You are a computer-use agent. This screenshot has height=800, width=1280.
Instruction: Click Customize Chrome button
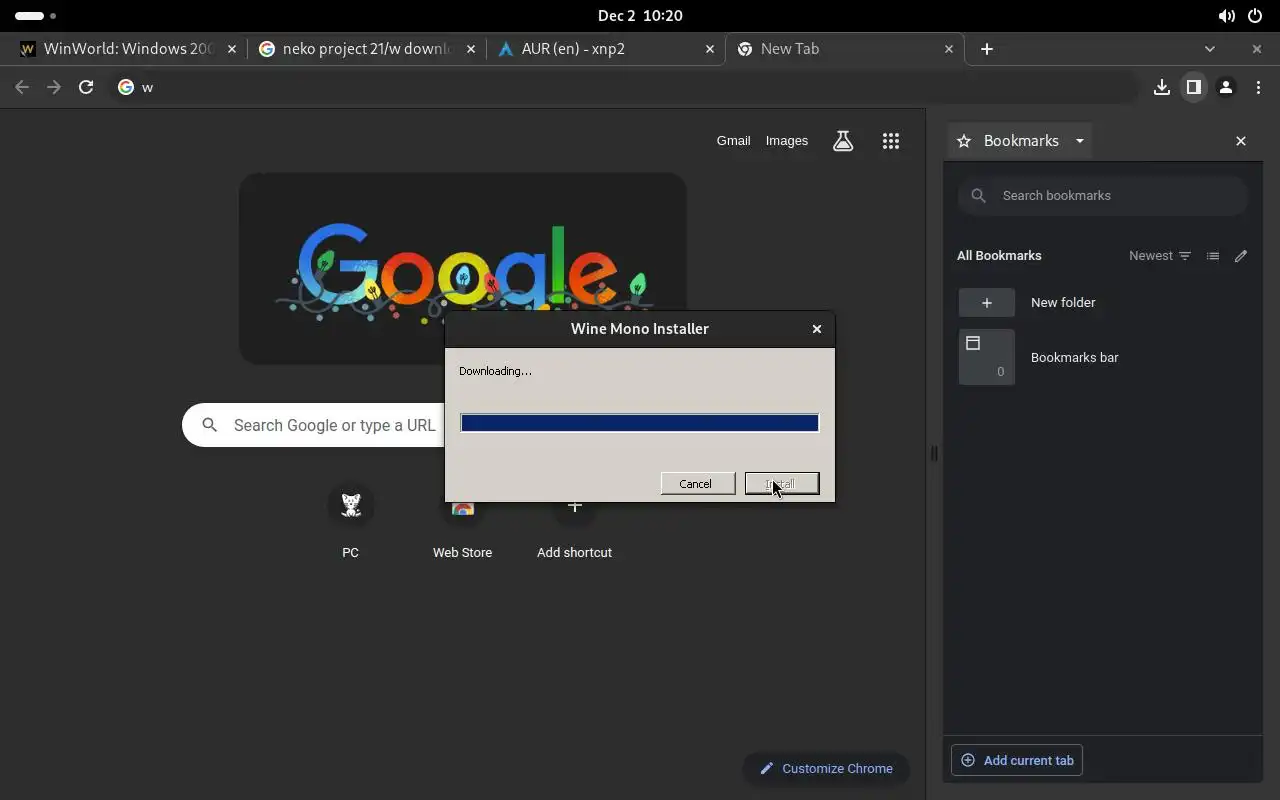coord(826,768)
